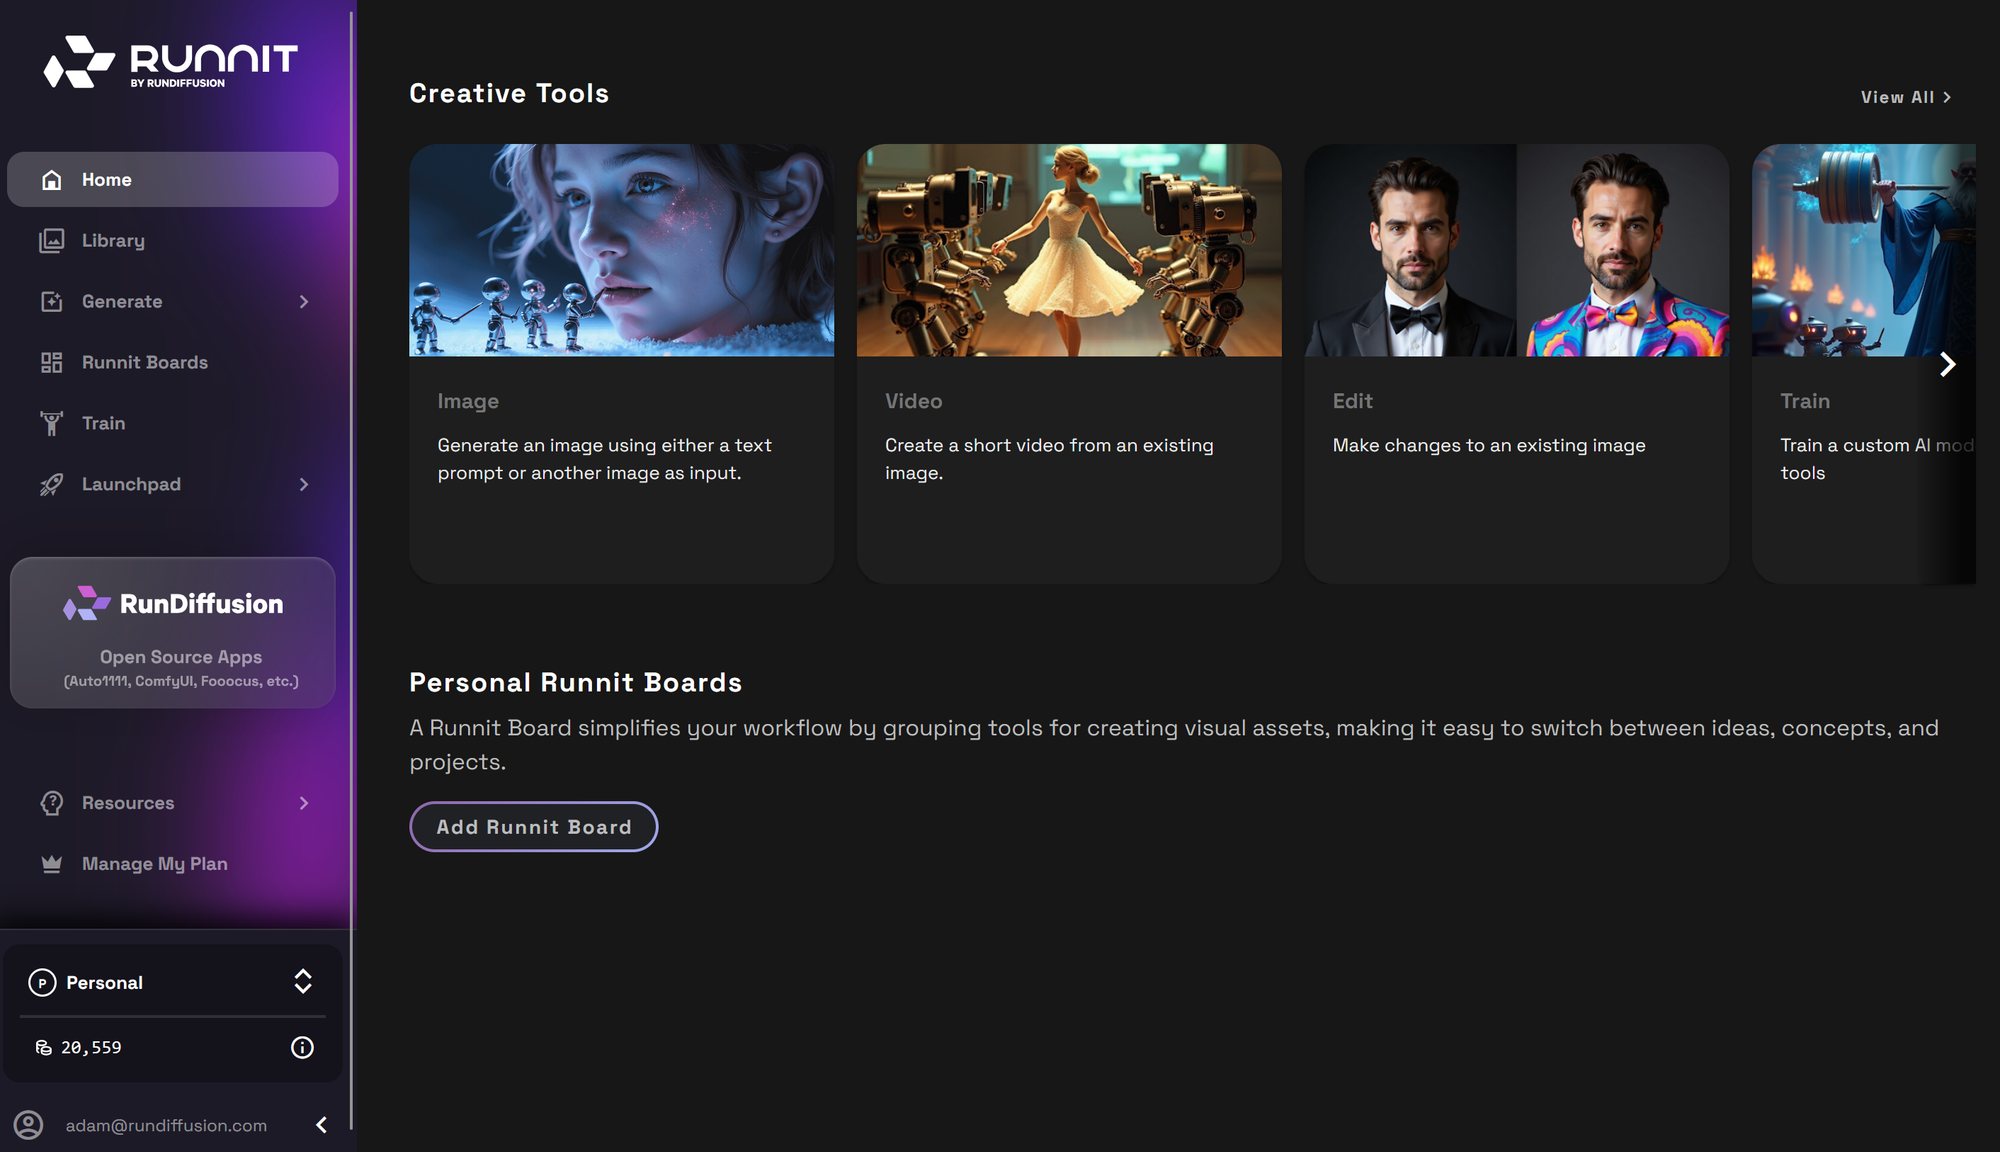Expand the Generate submenu chevron

pyautogui.click(x=304, y=302)
